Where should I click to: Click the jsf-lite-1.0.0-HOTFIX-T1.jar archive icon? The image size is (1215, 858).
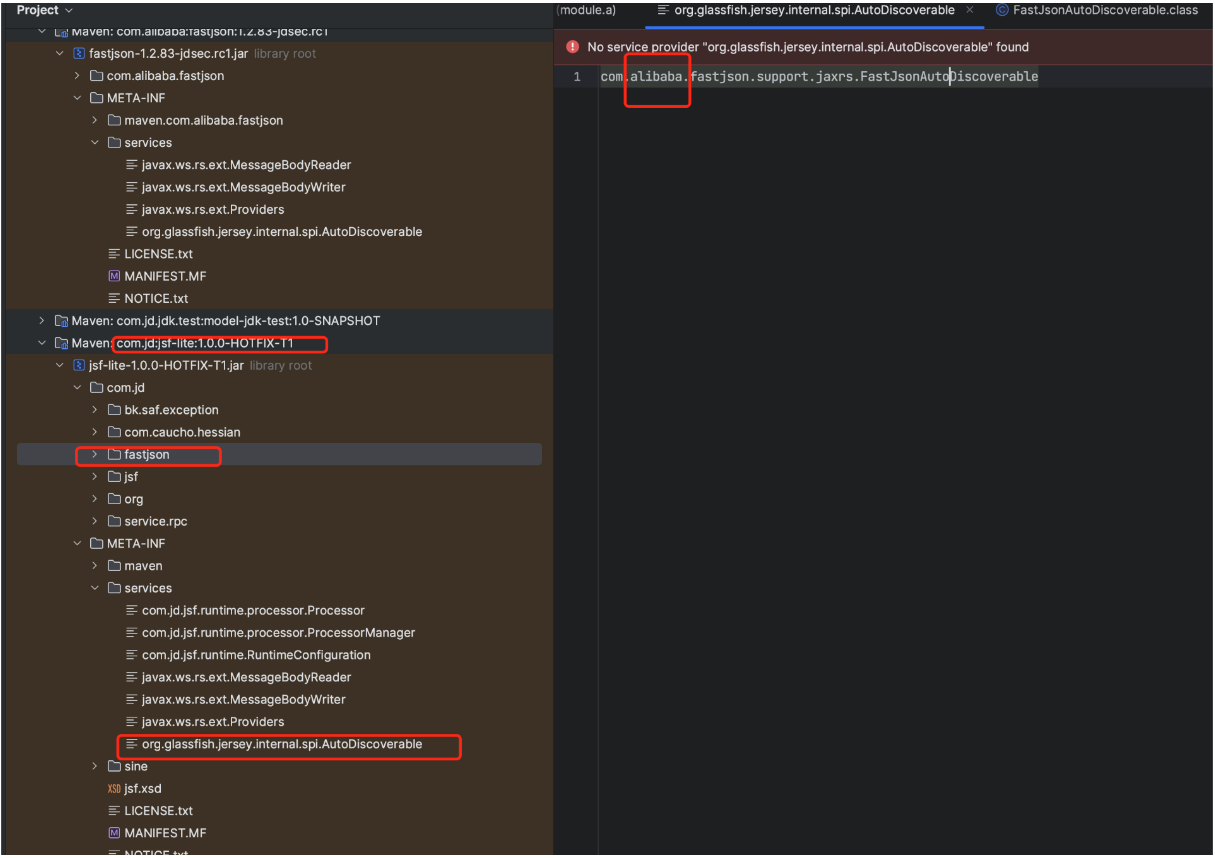click(x=78, y=365)
